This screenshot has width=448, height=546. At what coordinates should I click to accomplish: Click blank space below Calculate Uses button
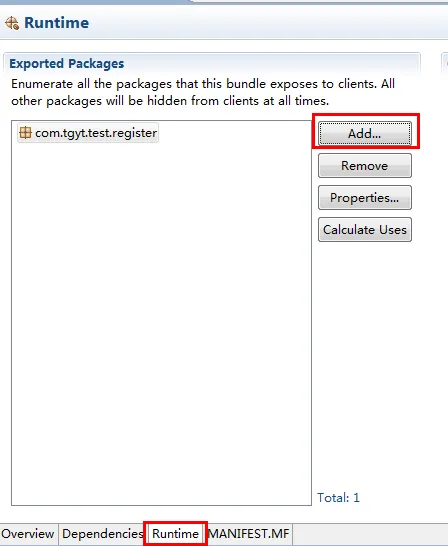[365, 362]
